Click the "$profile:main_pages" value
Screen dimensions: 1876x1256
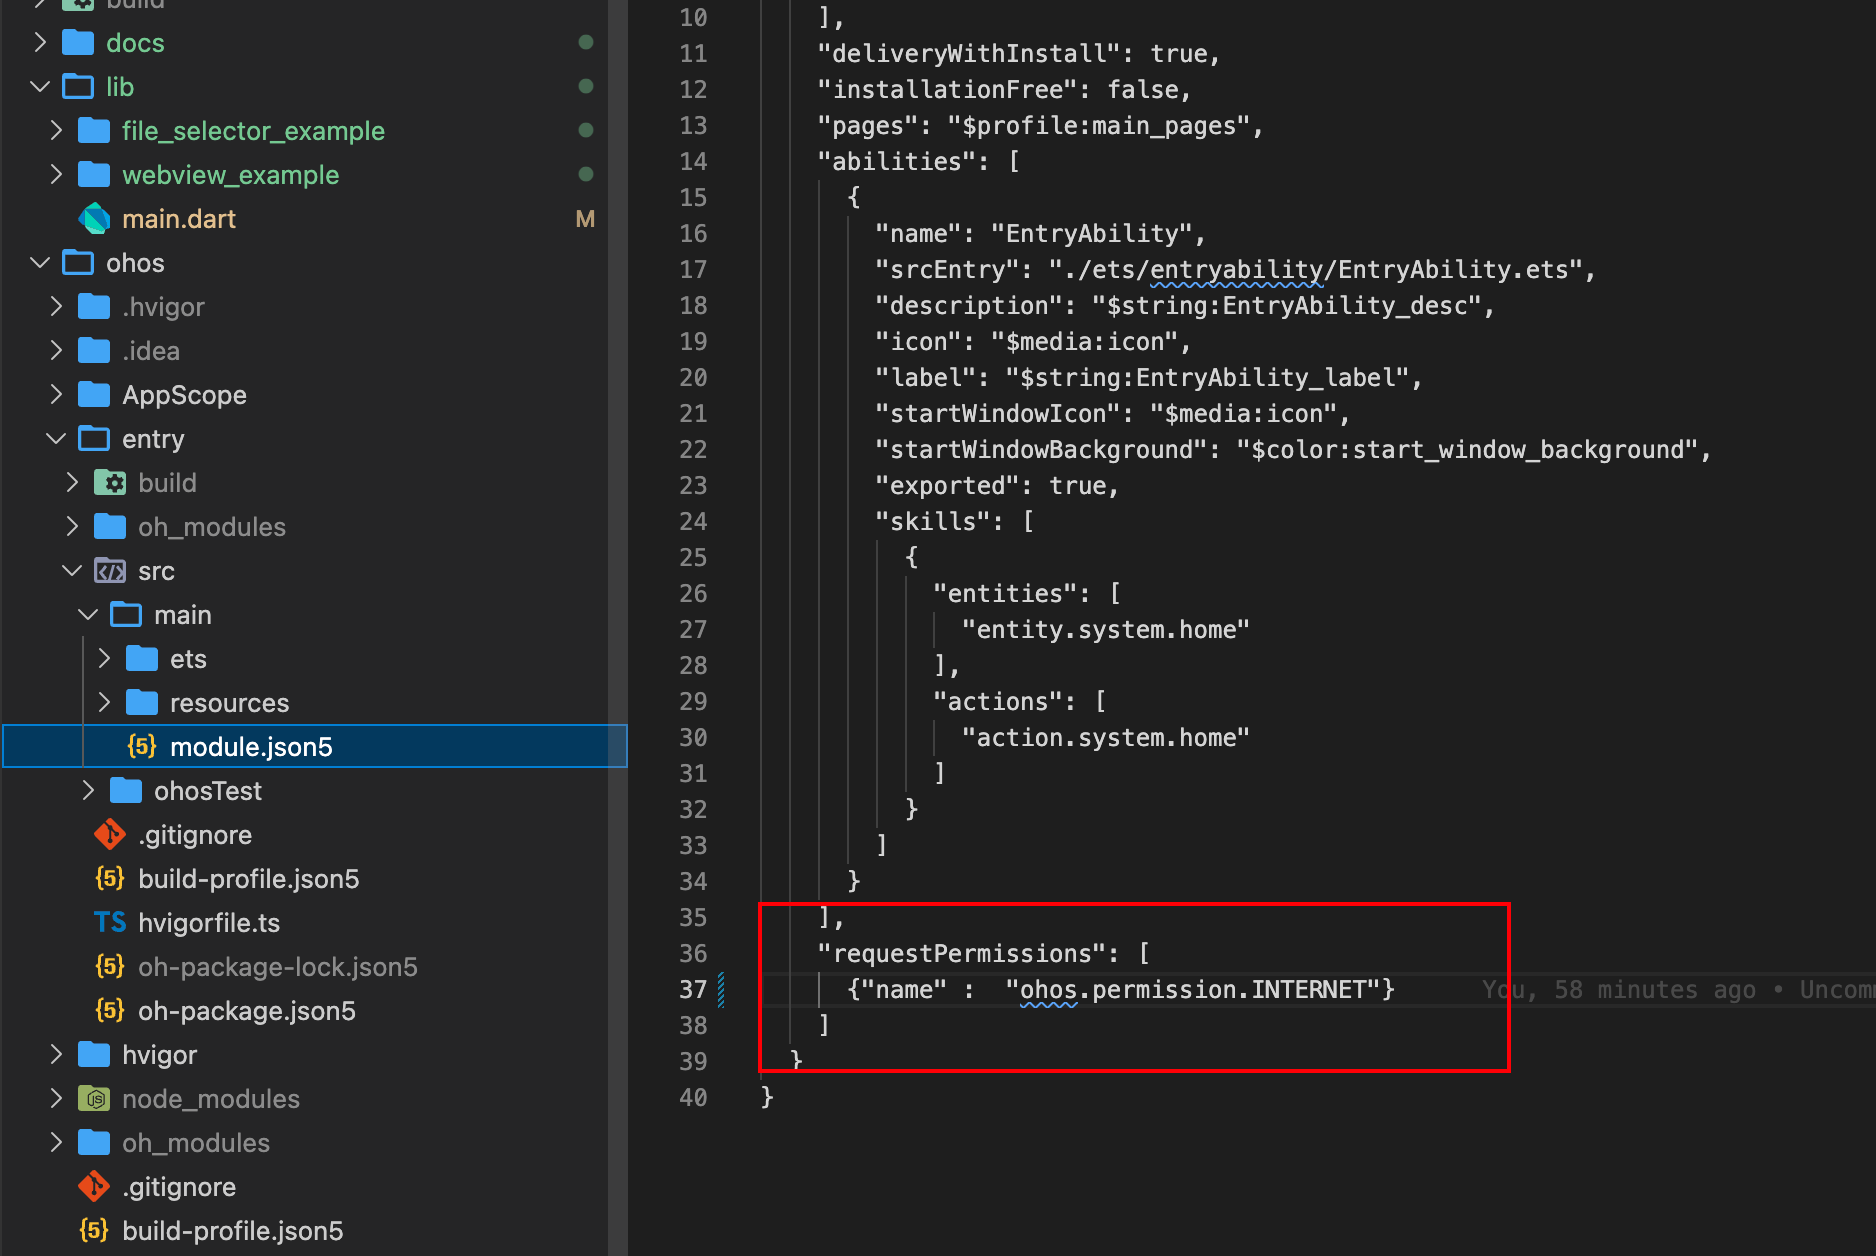pyautogui.click(x=1098, y=125)
